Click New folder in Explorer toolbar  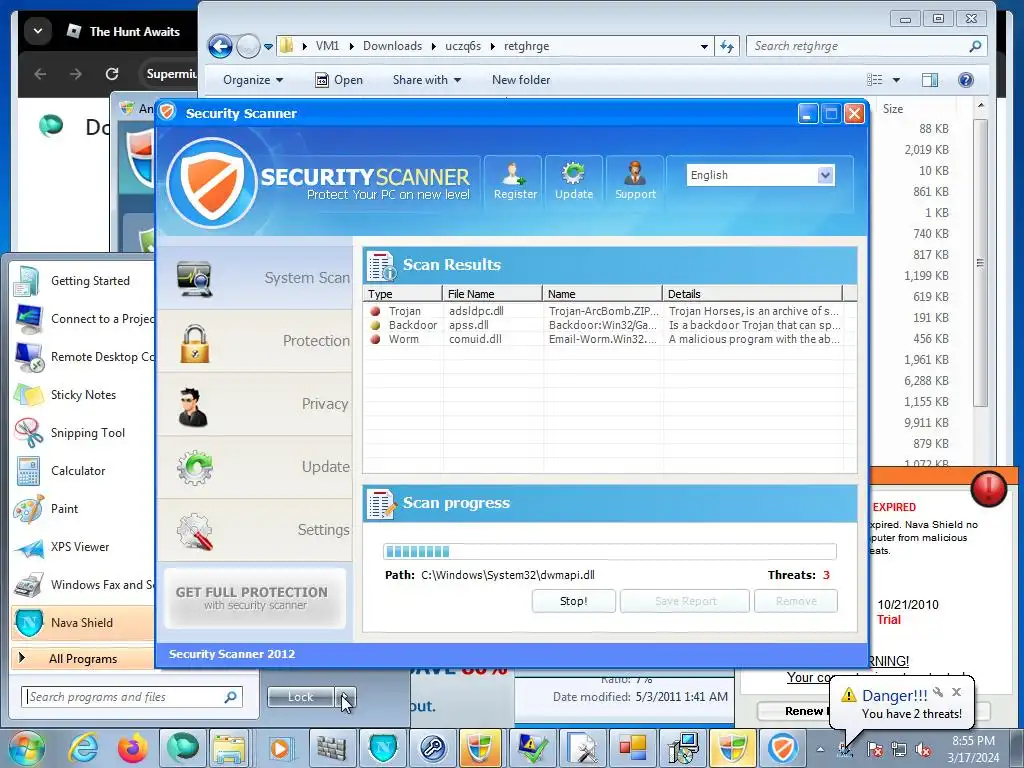[520, 80]
